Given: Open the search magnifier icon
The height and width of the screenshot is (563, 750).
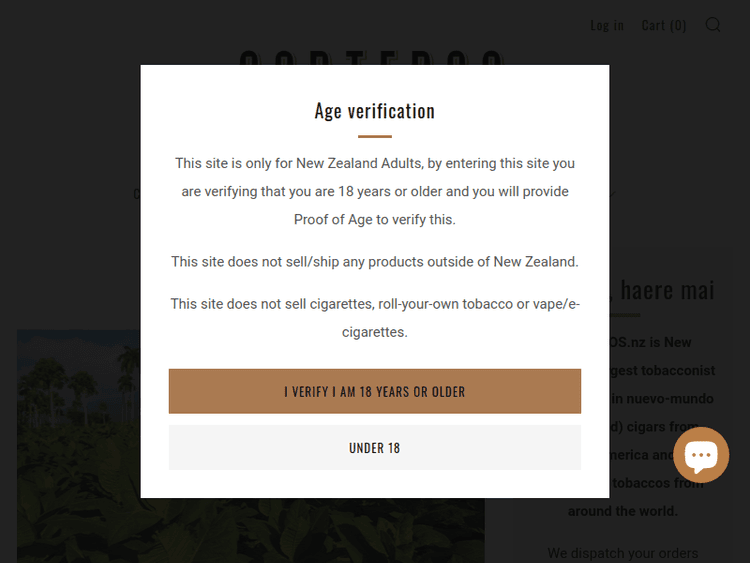Looking at the screenshot, I should (x=713, y=25).
